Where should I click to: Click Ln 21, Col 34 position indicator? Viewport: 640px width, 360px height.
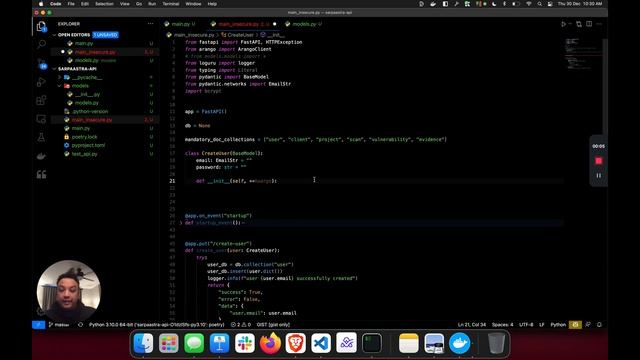pyautogui.click(x=472, y=325)
